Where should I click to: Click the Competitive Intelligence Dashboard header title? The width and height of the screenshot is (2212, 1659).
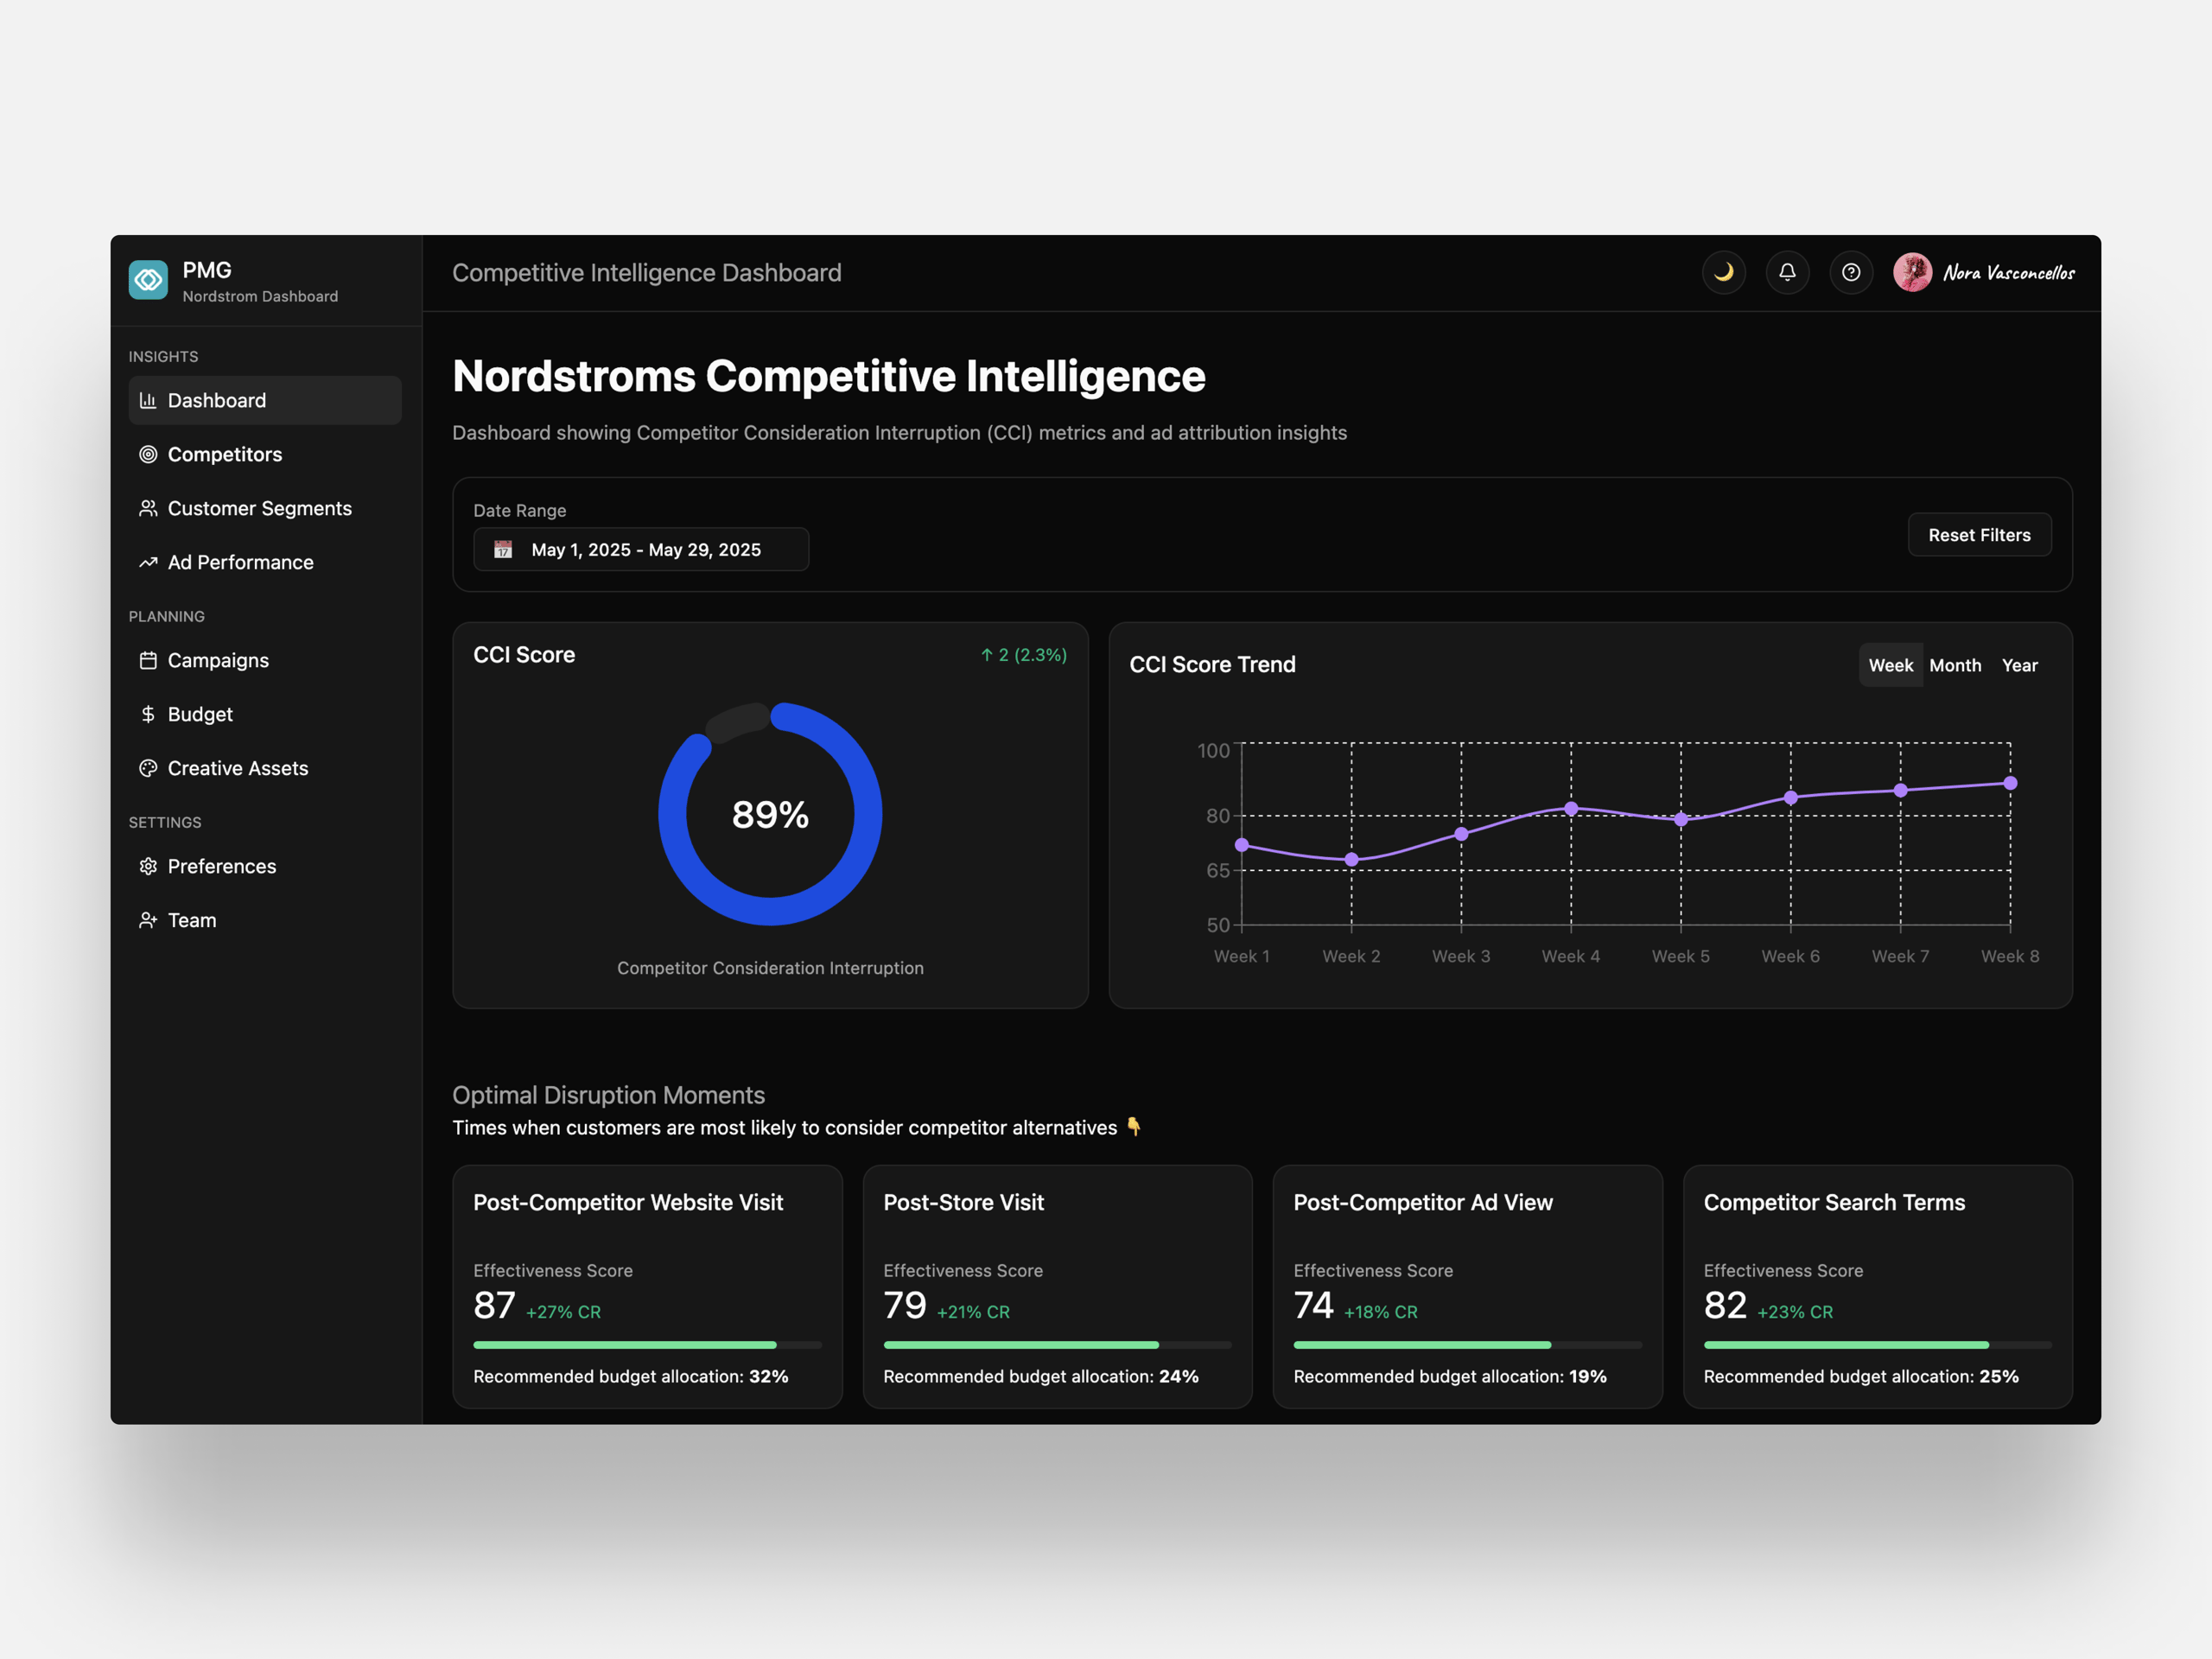click(646, 272)
